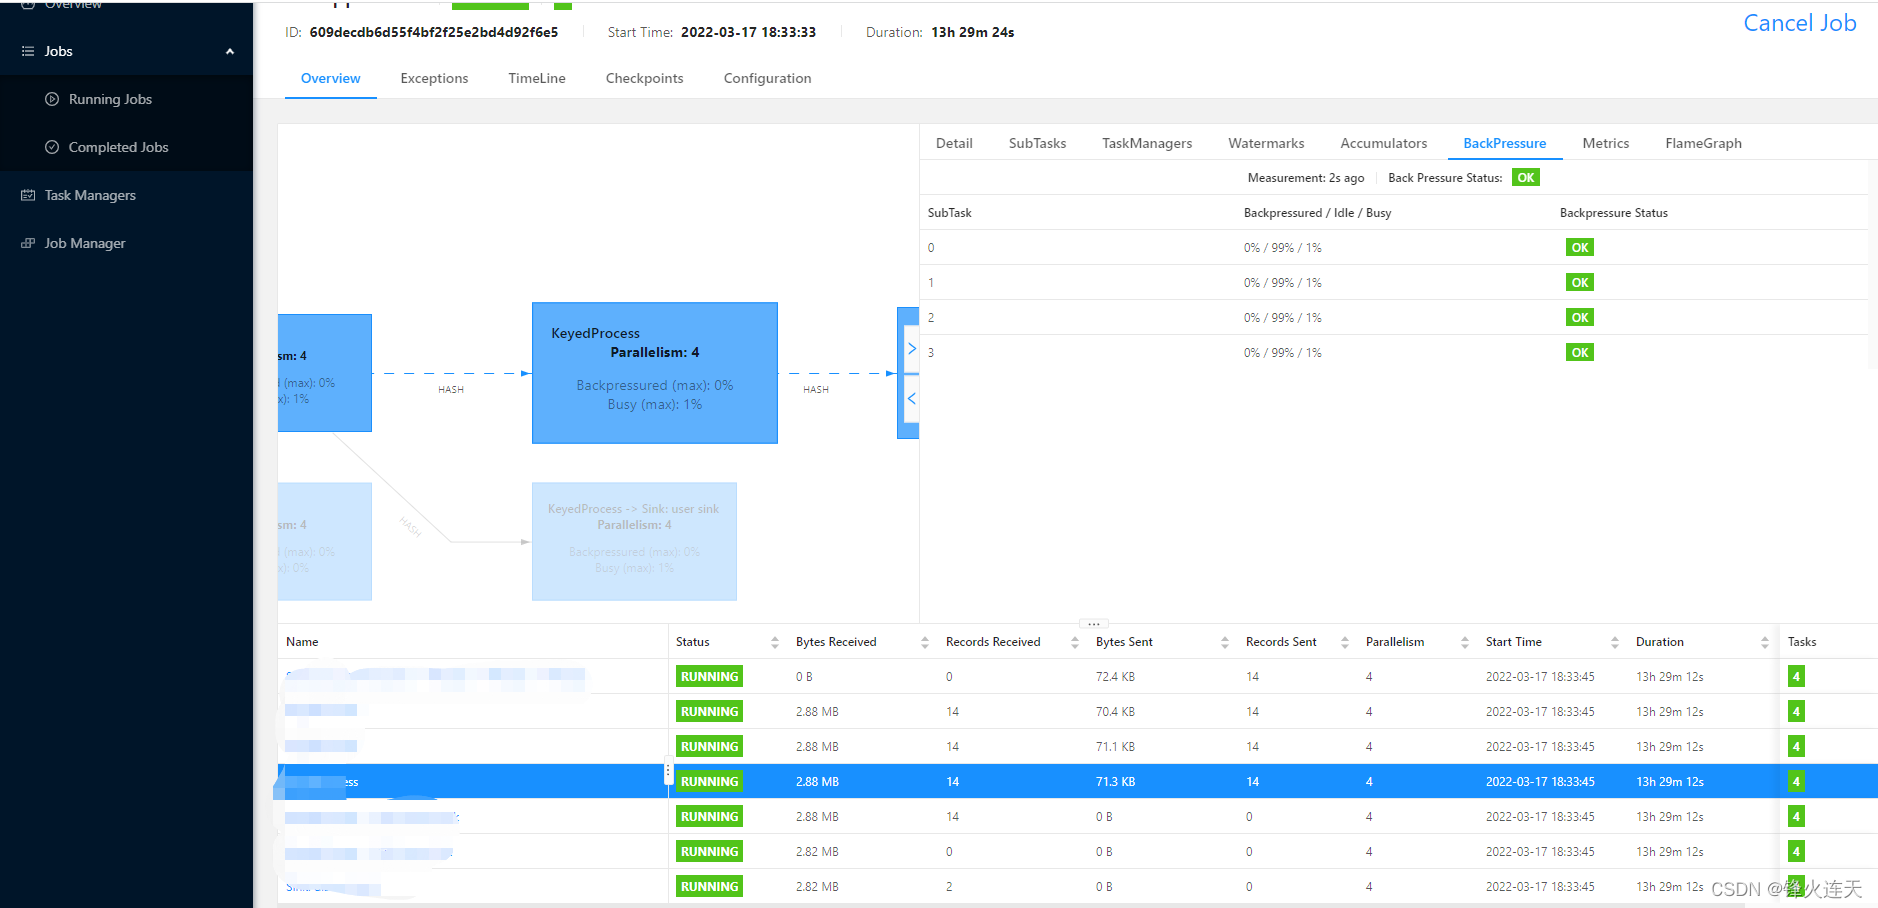
Task: Click the job ID text 609decdb6d55f4bf2f25e2bd4d92f6e5
Action: (x=434, y=32)
